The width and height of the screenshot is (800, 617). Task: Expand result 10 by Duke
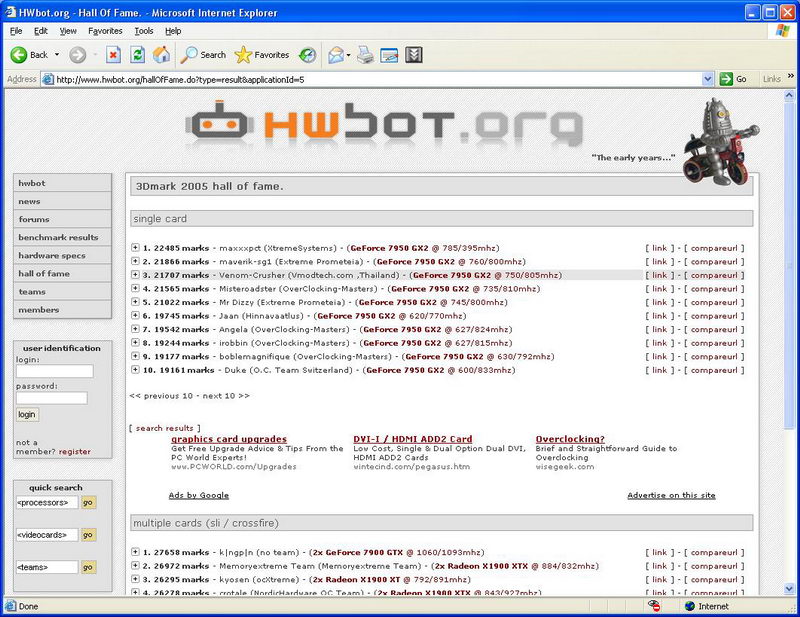pyautogui.click(x=135, y=369)
